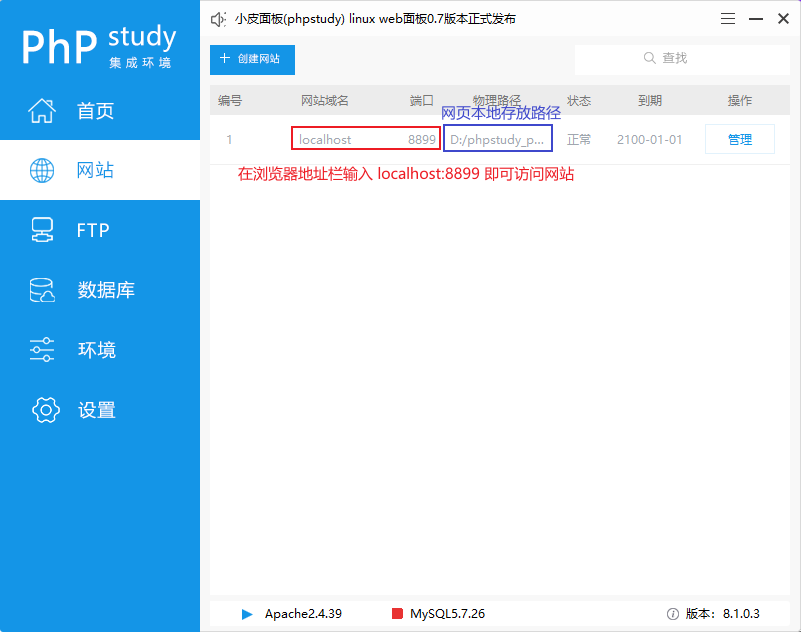Click the 网站域名 column header
The width and height of the screenshot is (801, 632).
click(324, 101)
